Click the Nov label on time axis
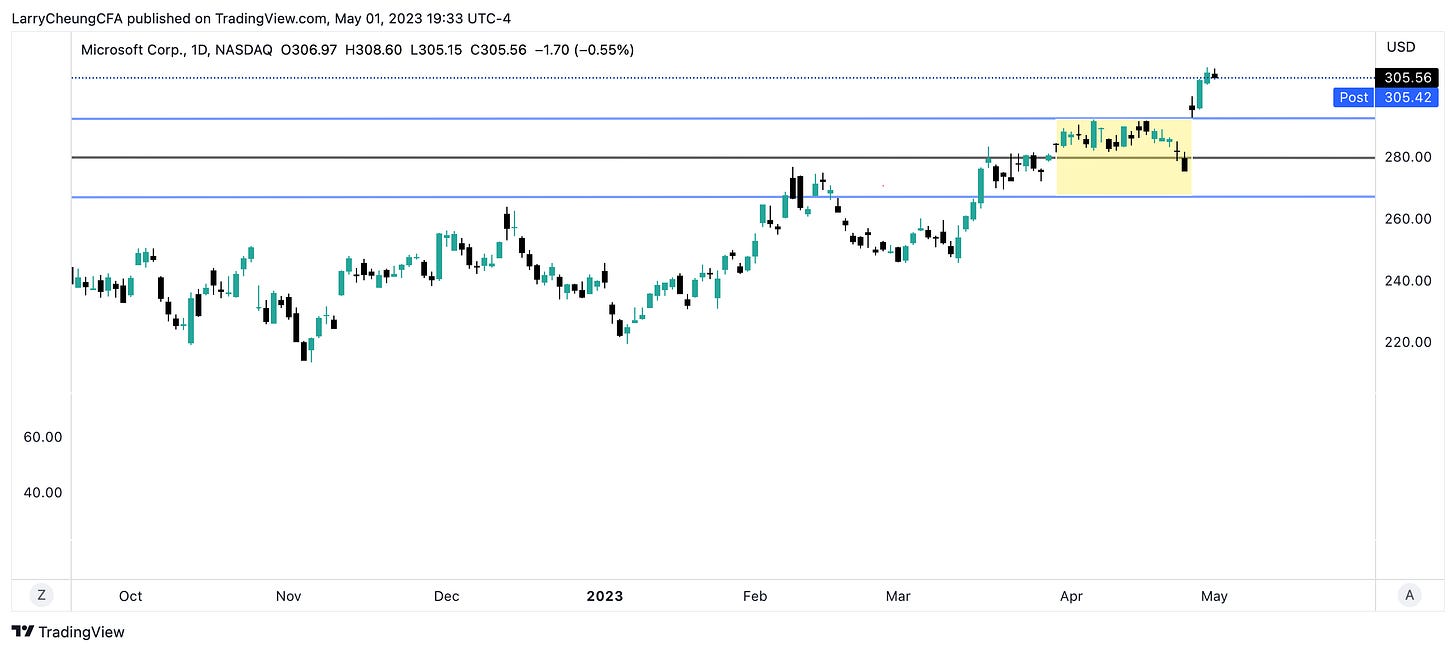Screen dimensions: 1456x652 pos(288,596)
